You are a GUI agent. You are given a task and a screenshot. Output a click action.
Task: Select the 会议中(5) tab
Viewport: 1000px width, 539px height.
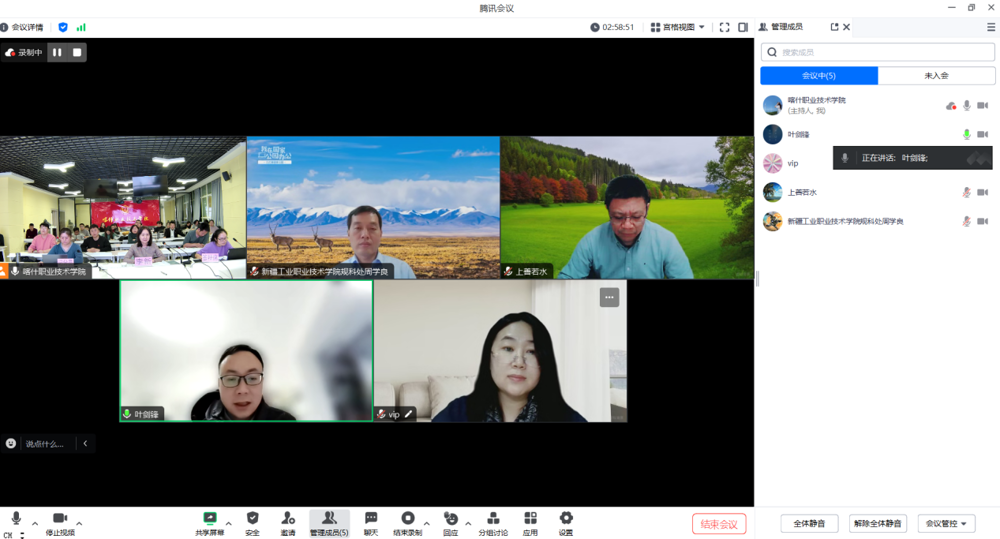pyautogui.click(x=819, y=76)
